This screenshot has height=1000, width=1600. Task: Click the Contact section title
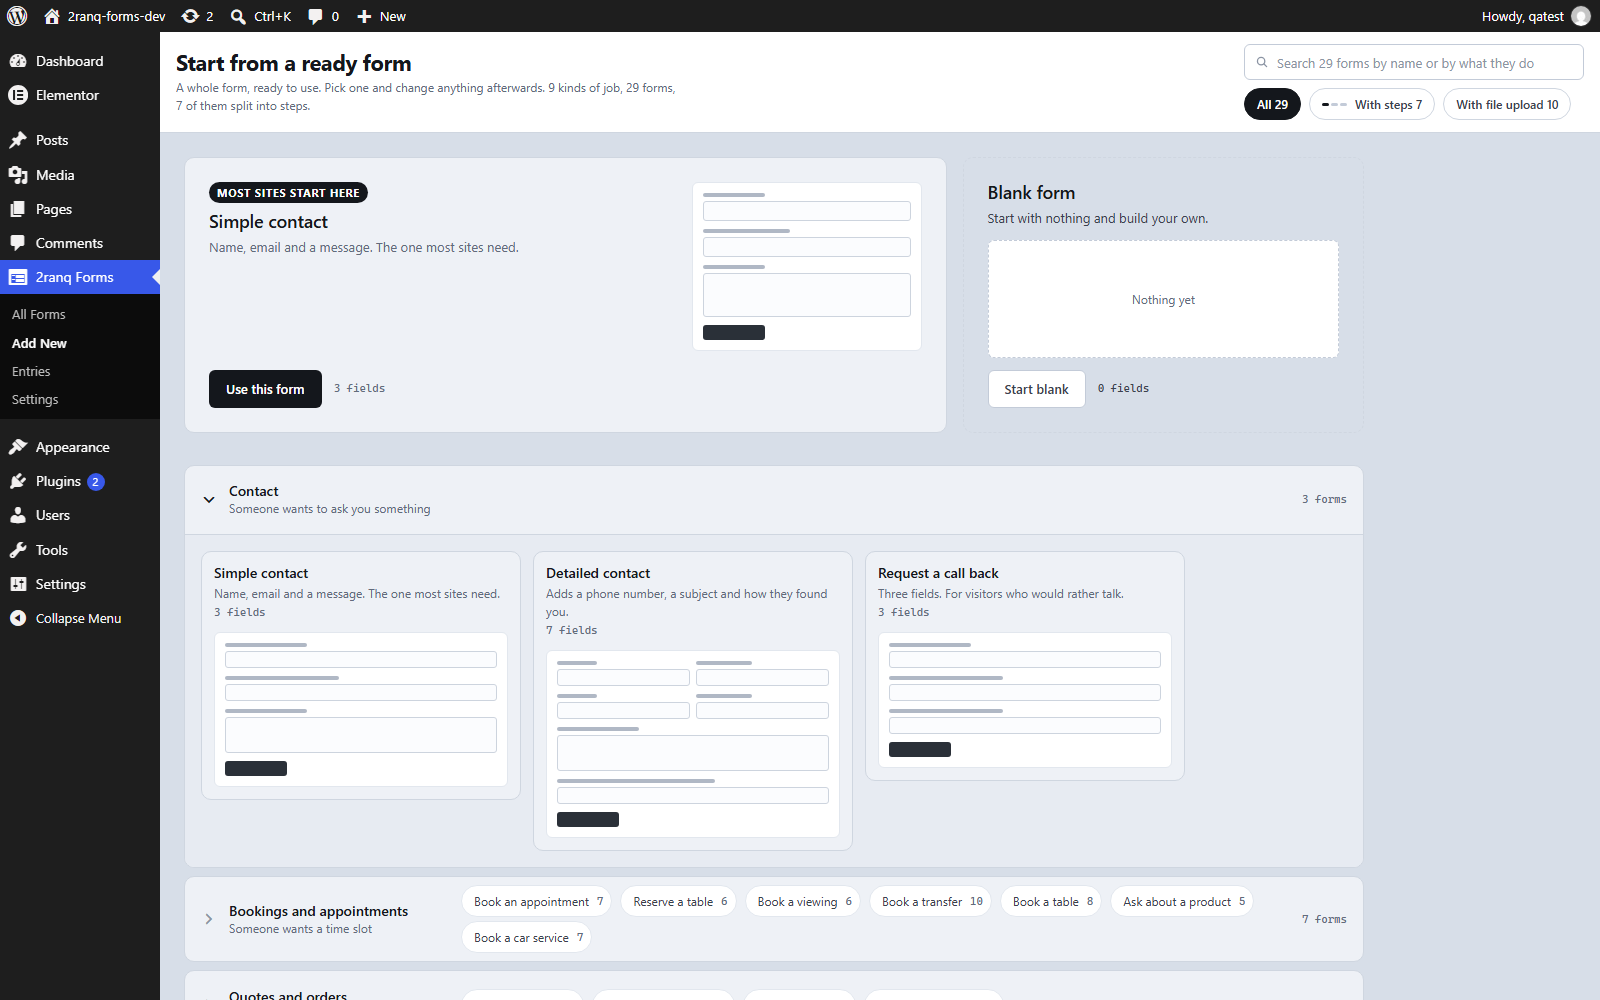coord(254,491)
